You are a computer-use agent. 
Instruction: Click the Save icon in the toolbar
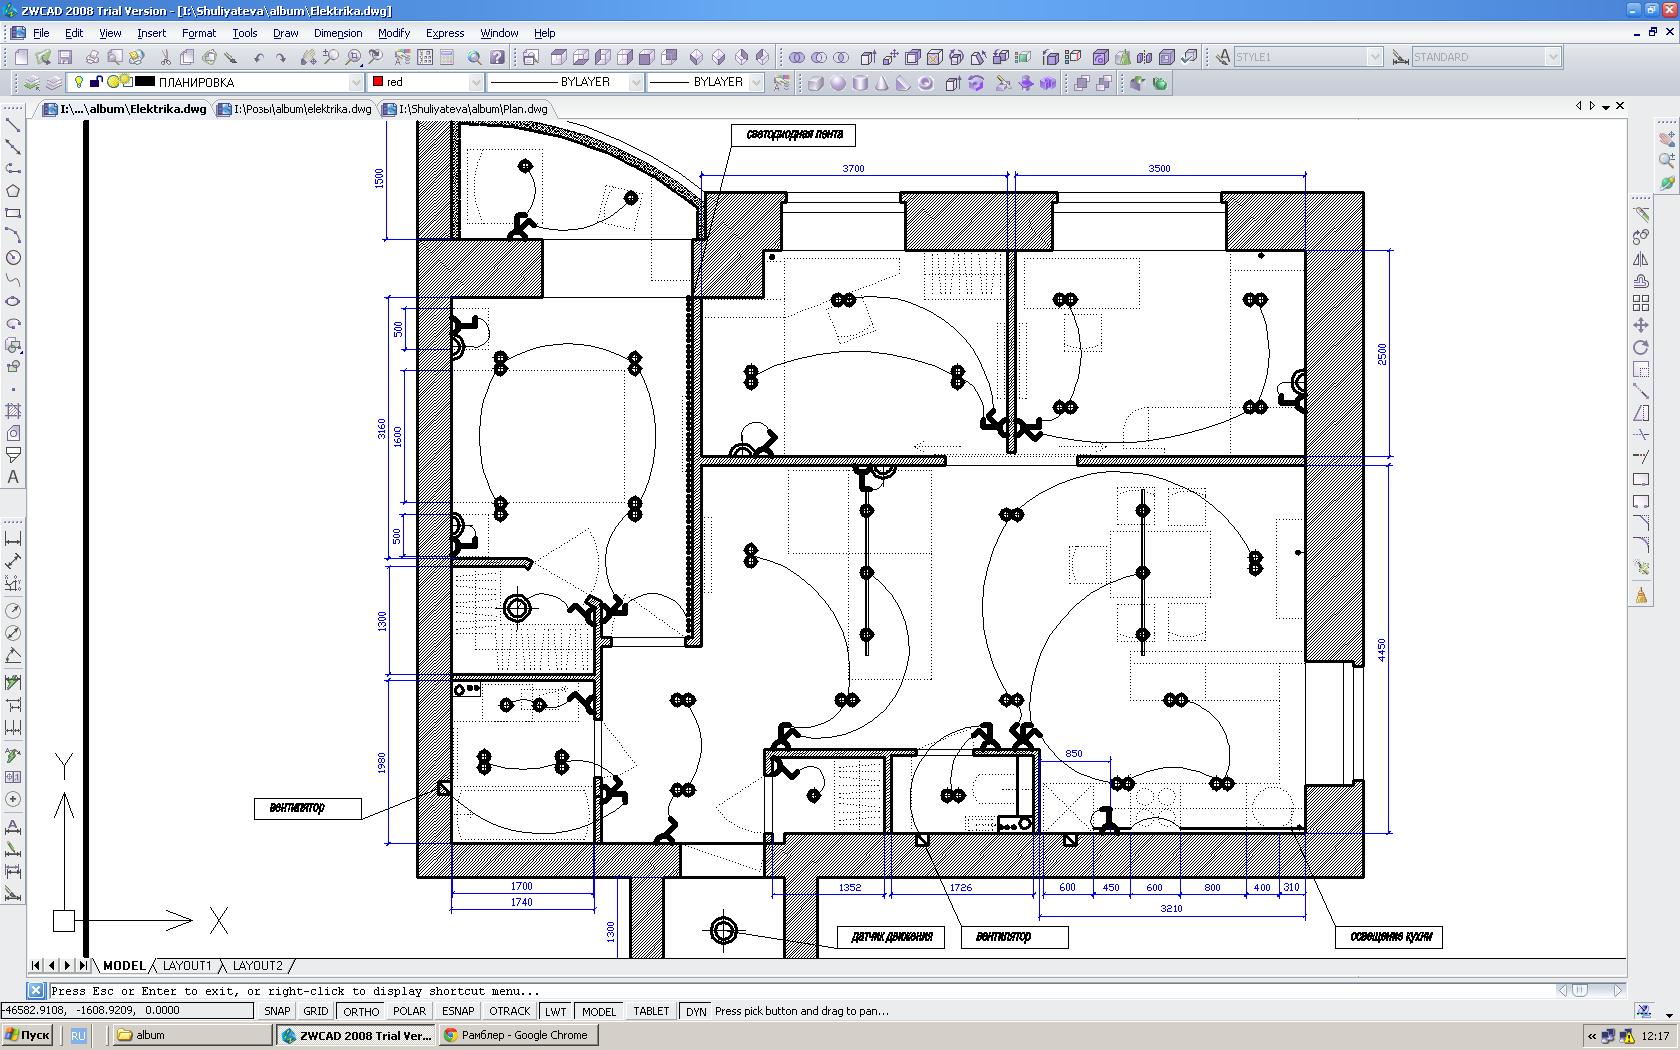pyautogui.click(x=65, y=57)
